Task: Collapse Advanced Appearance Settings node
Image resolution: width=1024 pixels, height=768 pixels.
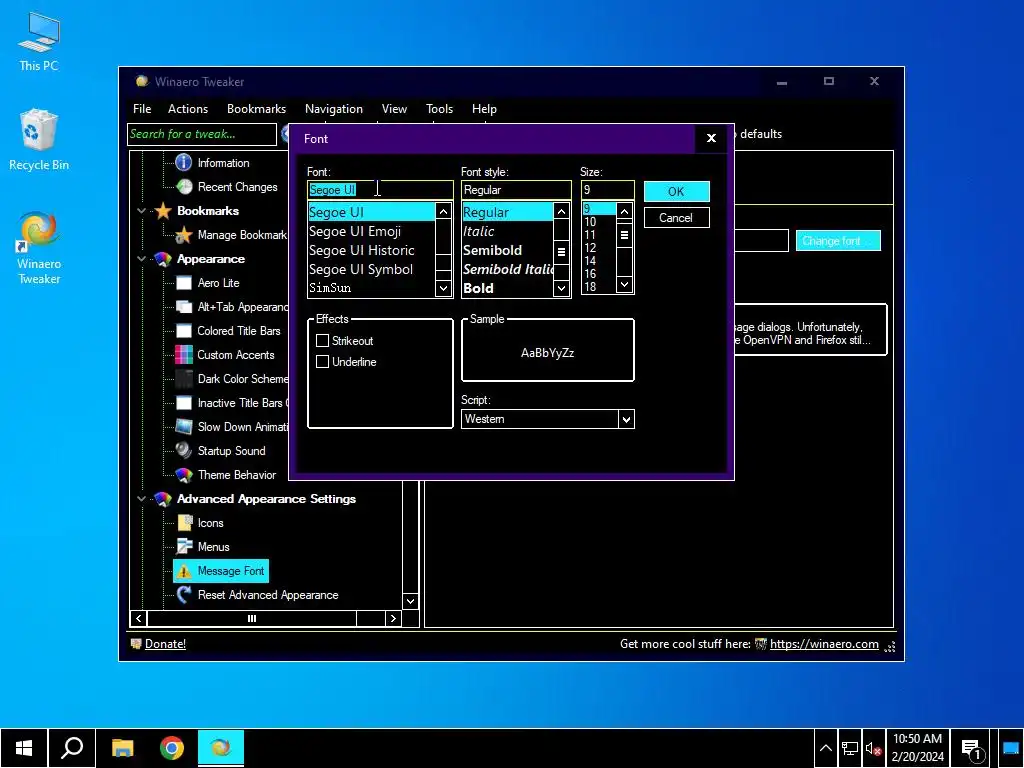Action: point(142,499)
